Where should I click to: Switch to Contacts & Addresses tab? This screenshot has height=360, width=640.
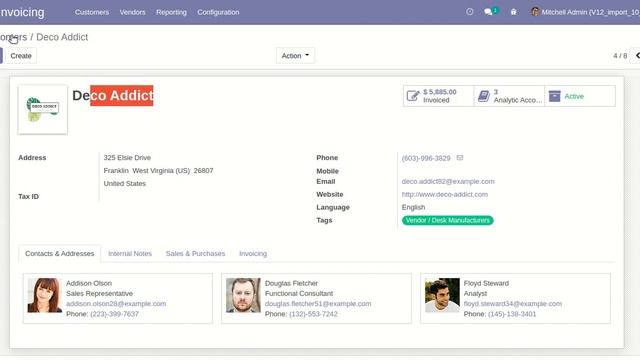point(60,253)
